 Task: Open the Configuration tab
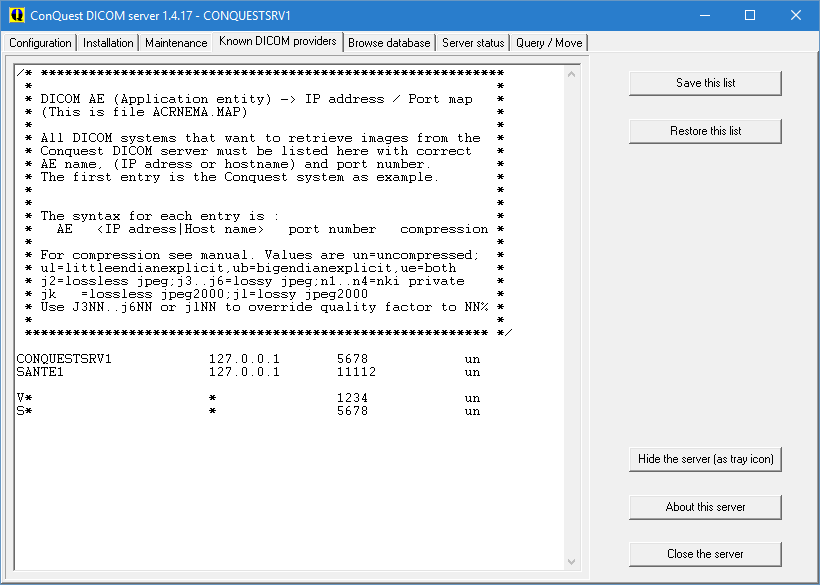coord(40,43)
